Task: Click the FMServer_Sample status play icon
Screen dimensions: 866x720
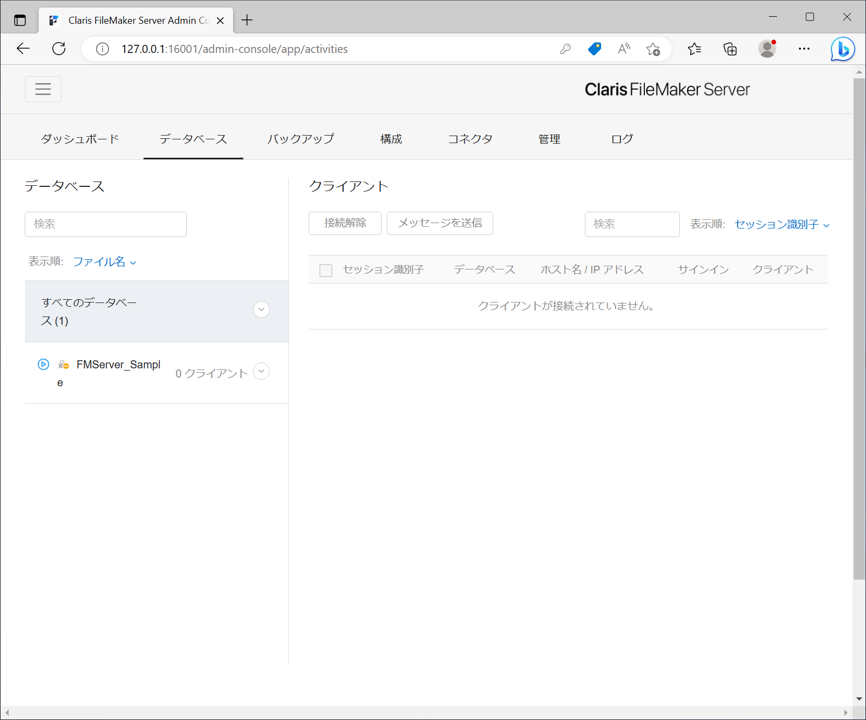Action: pos(43,364)
